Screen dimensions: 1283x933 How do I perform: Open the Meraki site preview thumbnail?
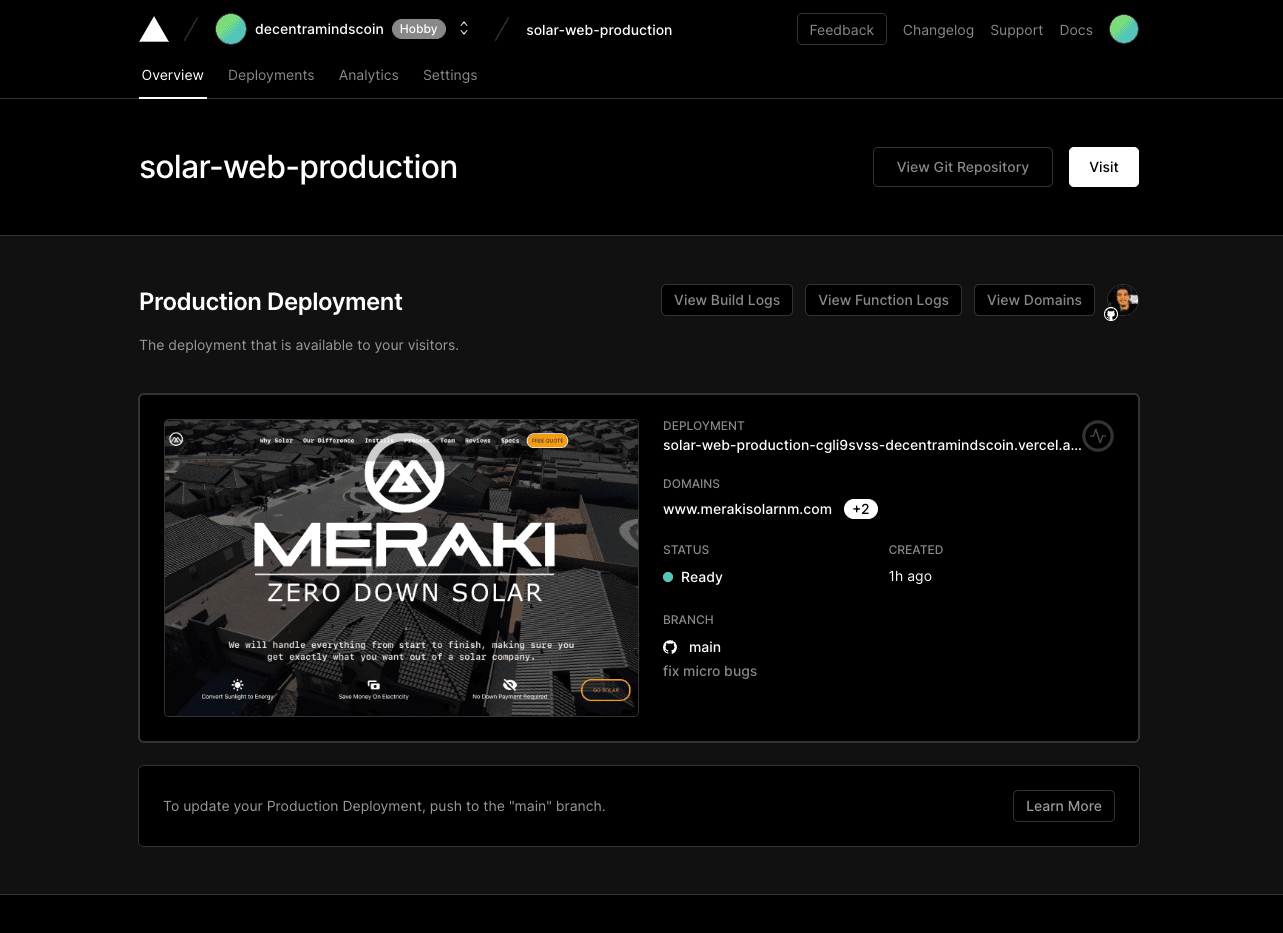point(401,568)
